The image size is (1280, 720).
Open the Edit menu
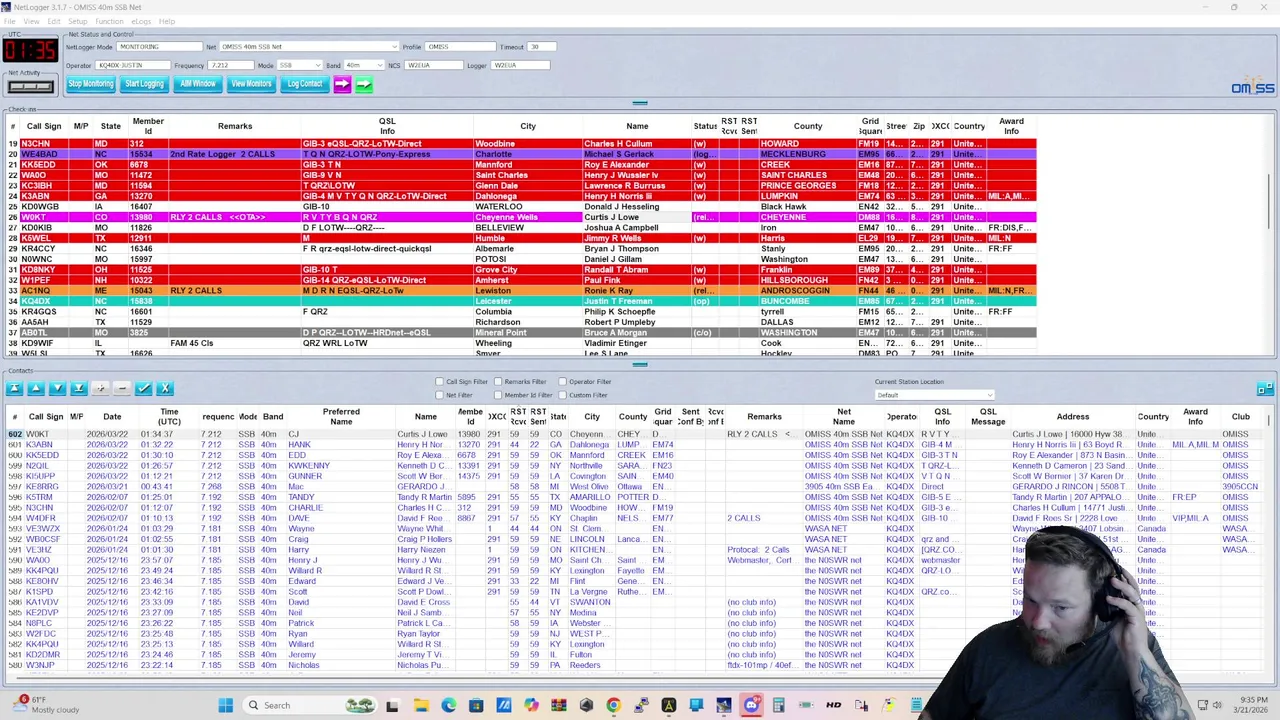tap(53, 21)
